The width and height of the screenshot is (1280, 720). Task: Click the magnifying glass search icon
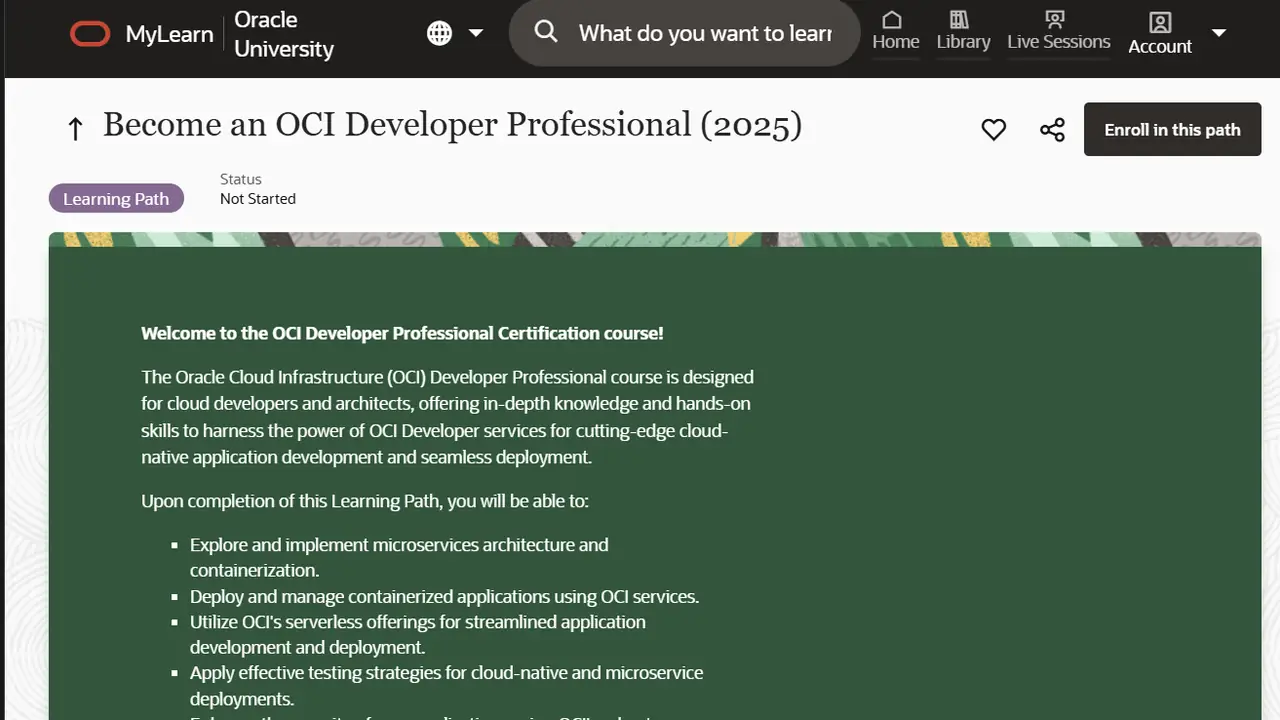(546, 32)
